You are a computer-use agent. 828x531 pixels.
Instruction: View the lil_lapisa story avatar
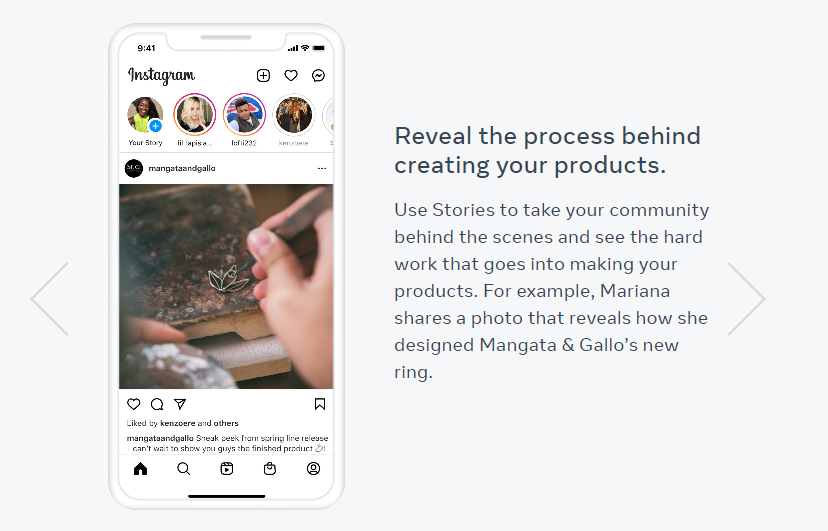tap(195, 115)
